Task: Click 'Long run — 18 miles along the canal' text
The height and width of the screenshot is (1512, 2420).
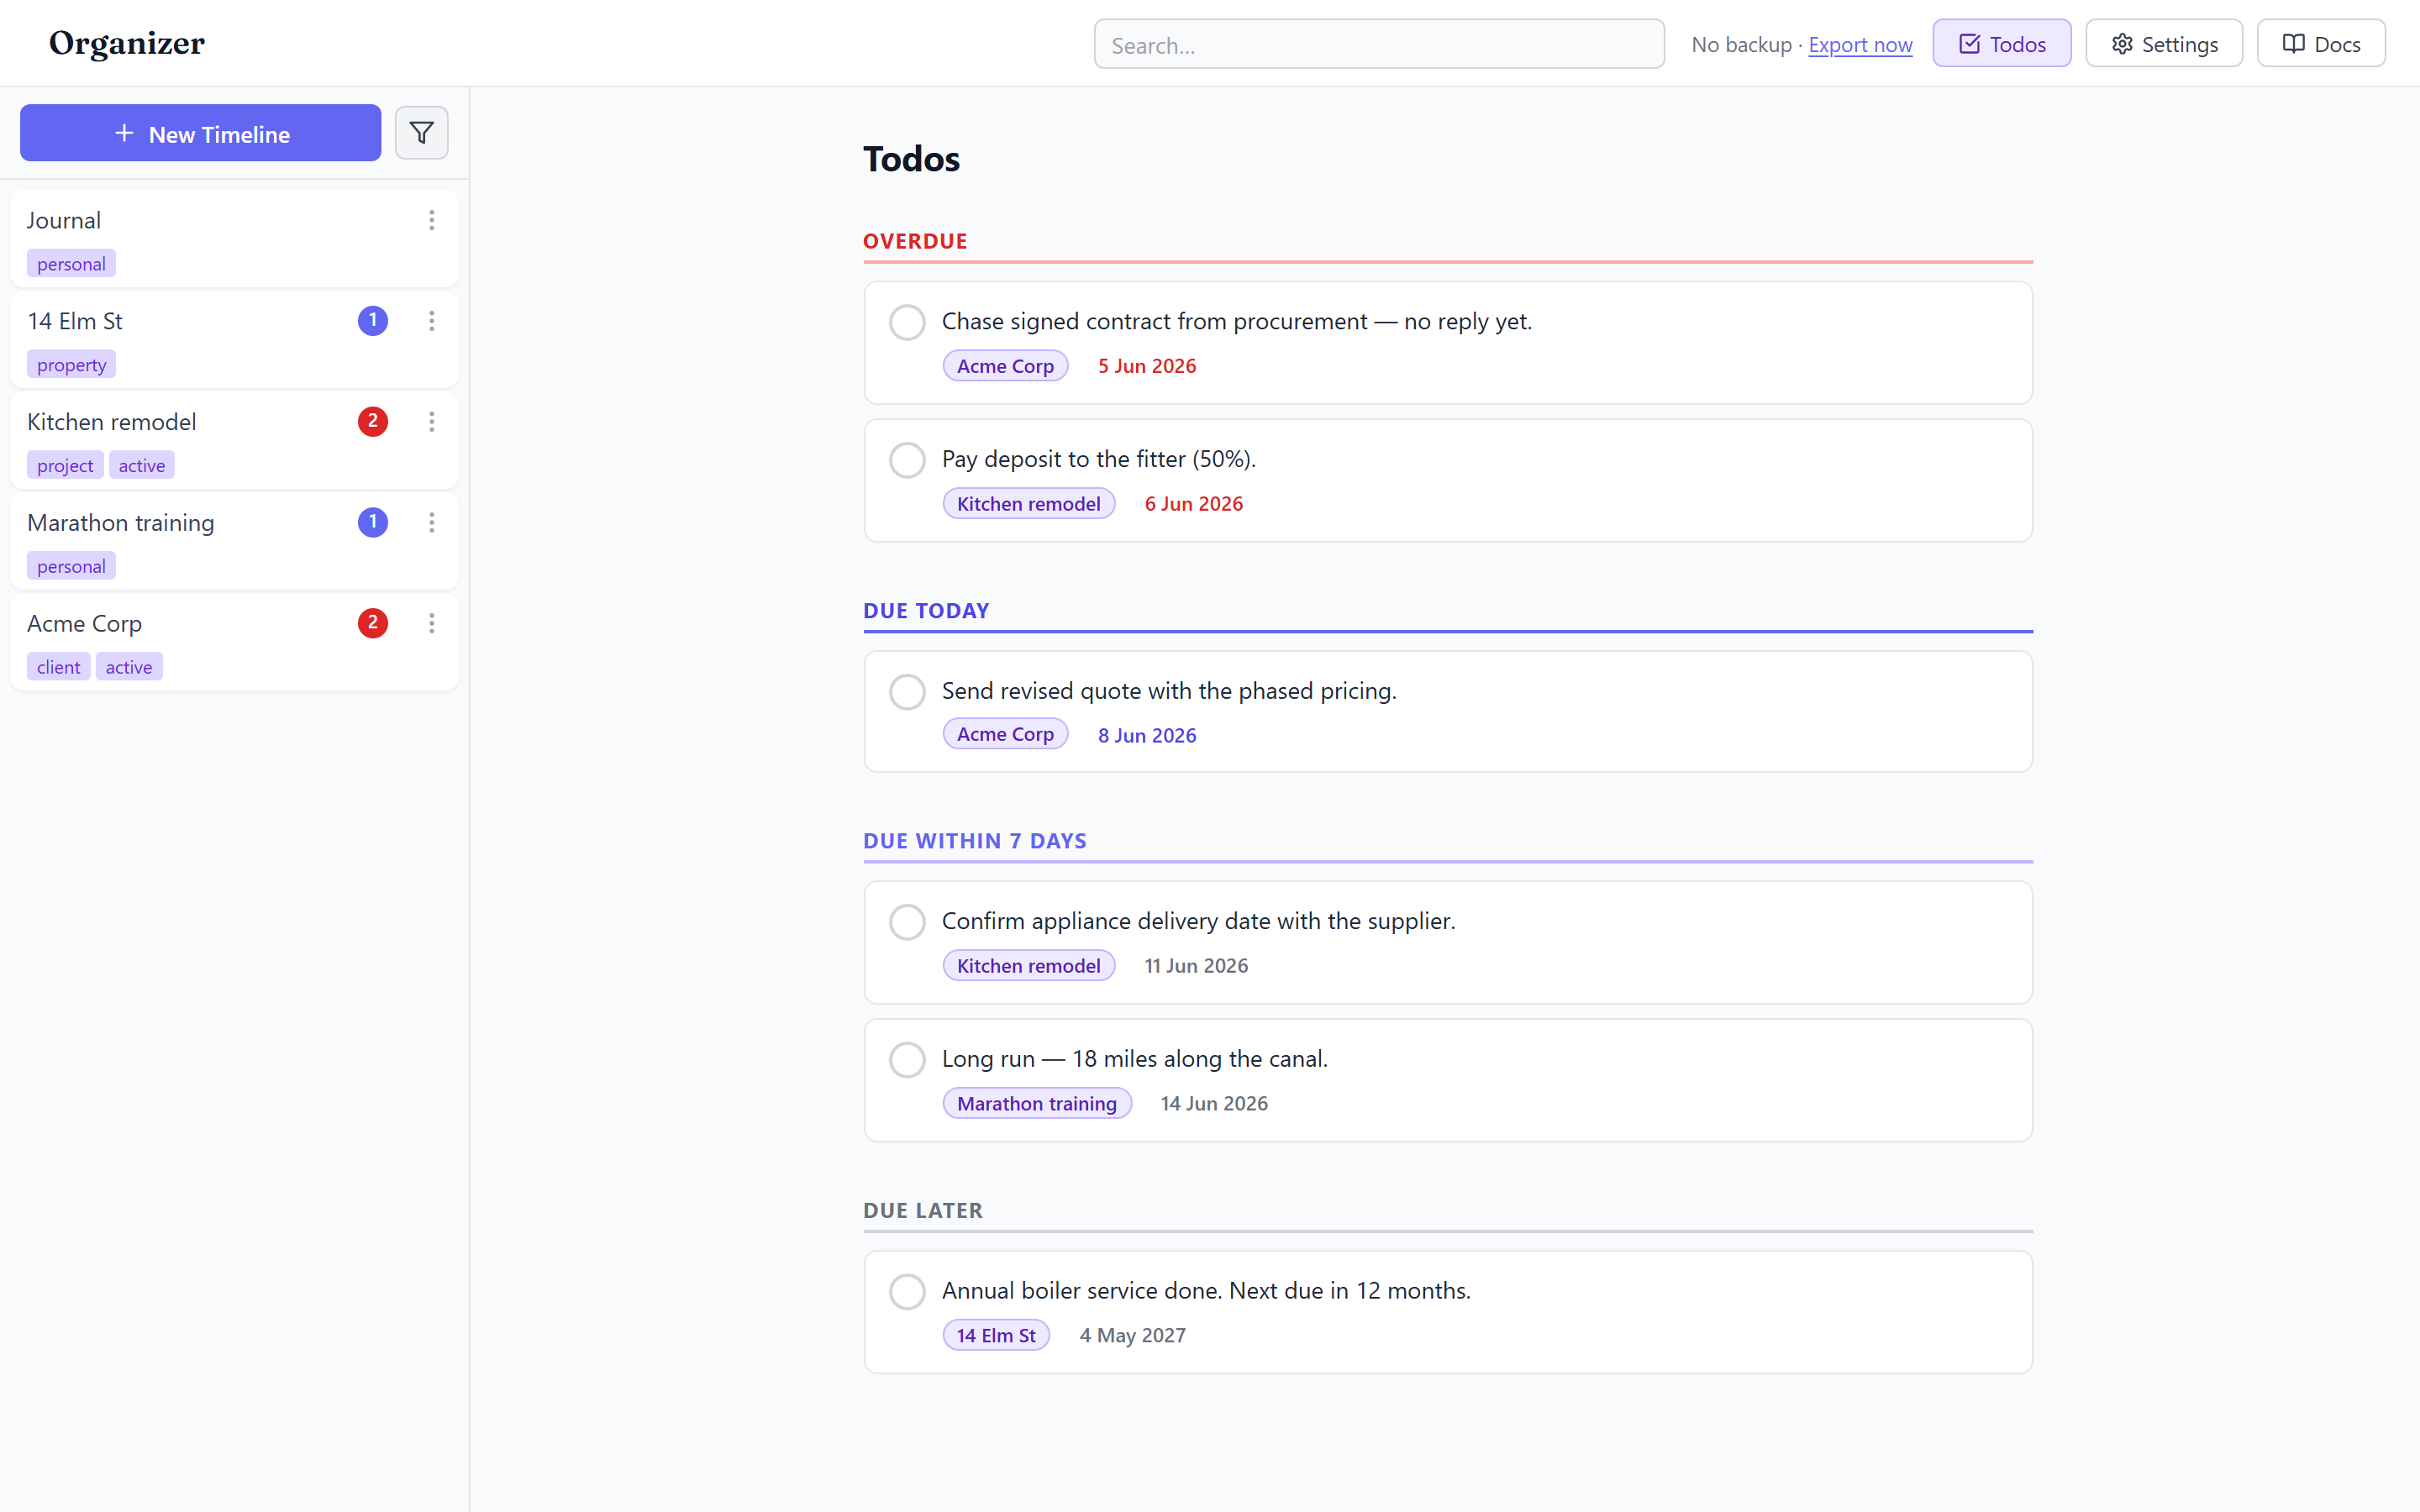Action: tap(1135, 1059)
